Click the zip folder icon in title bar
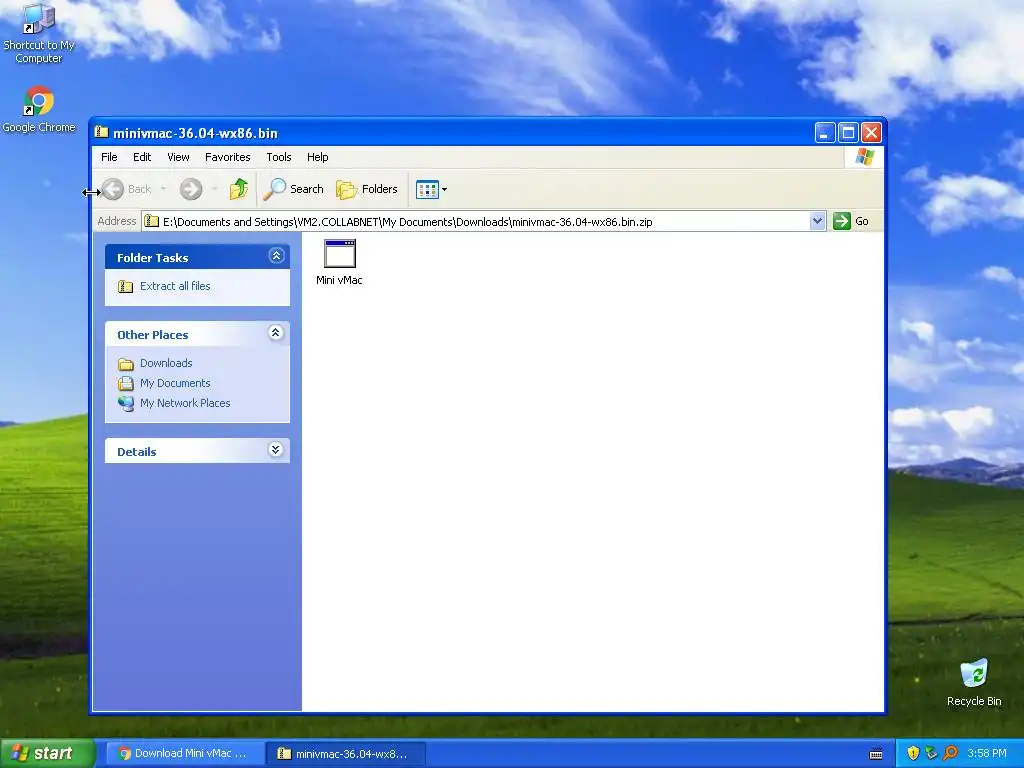This screenshot has height=768, width=1024. click(101, 132)
